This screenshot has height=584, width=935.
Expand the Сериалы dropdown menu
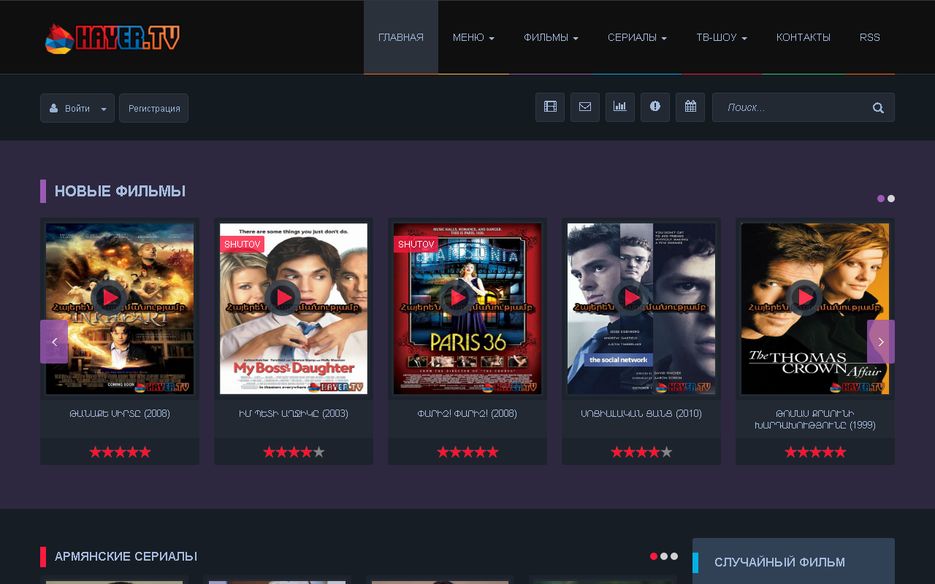coord(637,37)
